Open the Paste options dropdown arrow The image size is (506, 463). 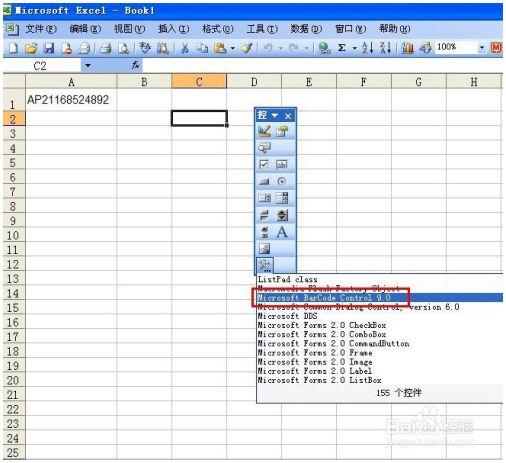coord(233,49)
